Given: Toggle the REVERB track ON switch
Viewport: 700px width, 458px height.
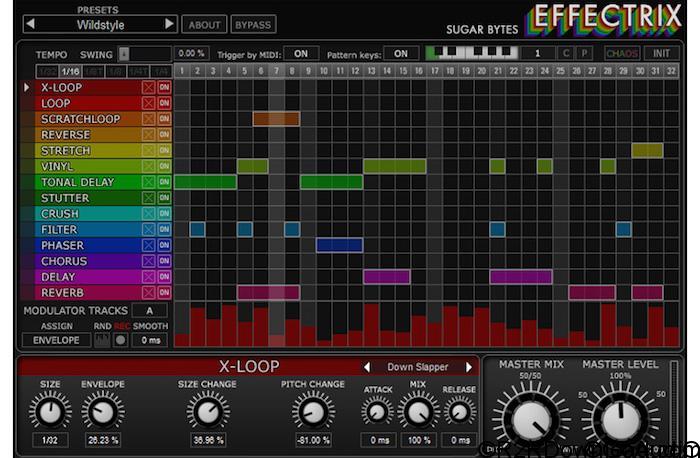Looking at the screenshot, I should point(164,293).
